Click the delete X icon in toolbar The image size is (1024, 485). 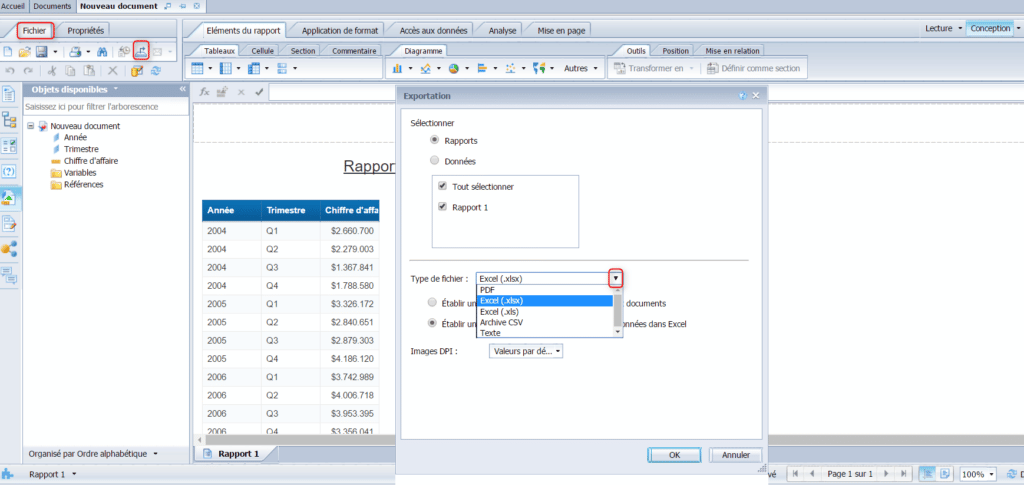tap(112, 70)
